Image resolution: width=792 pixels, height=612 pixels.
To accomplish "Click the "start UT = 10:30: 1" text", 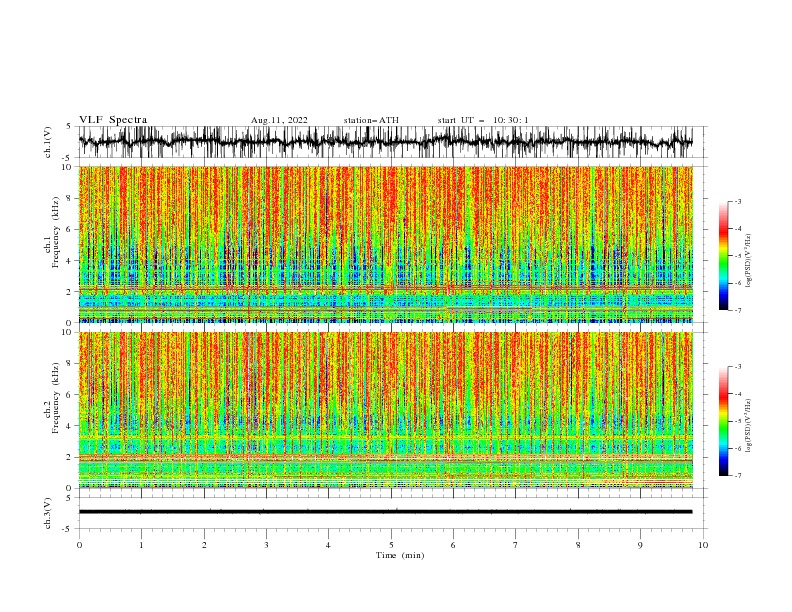I will [x=483, y=120].
